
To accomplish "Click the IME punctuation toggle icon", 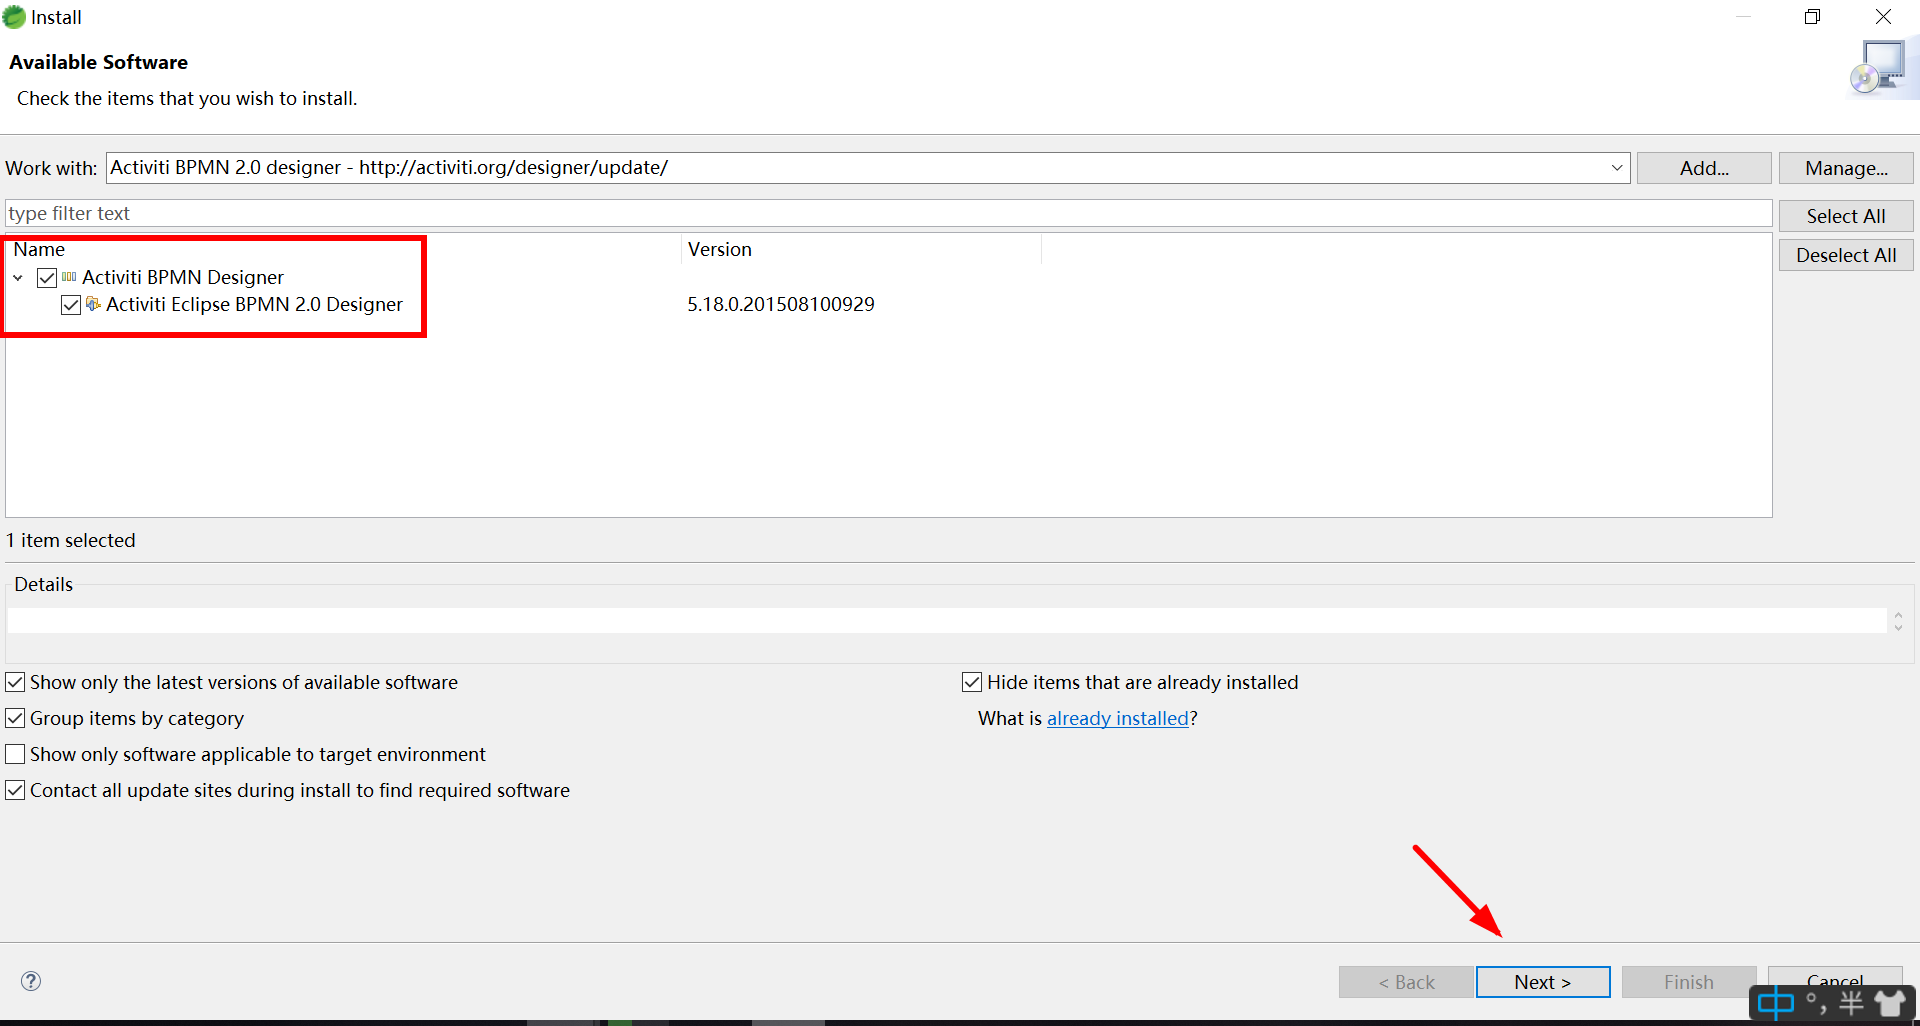I will 1817,1003.
